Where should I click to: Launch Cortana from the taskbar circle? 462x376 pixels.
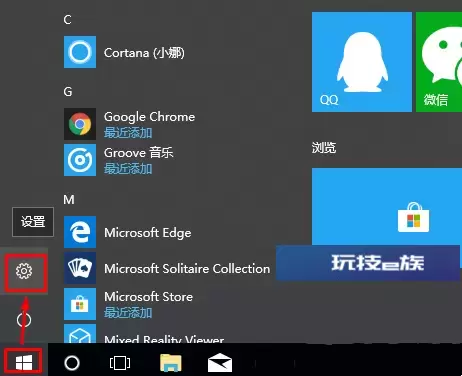pyautogui.click(x=72, y=363)
